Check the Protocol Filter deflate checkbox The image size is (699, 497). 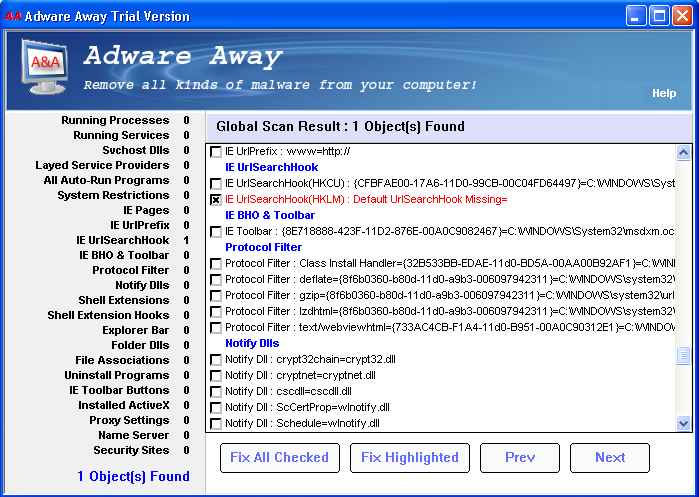[216, 280]
